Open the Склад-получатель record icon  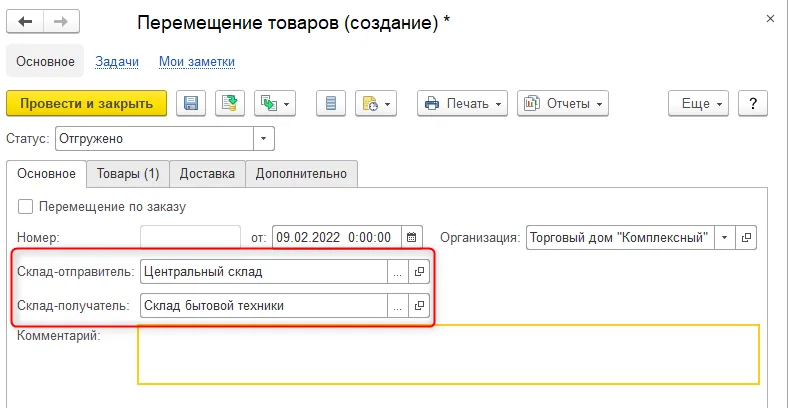(419, 305)
